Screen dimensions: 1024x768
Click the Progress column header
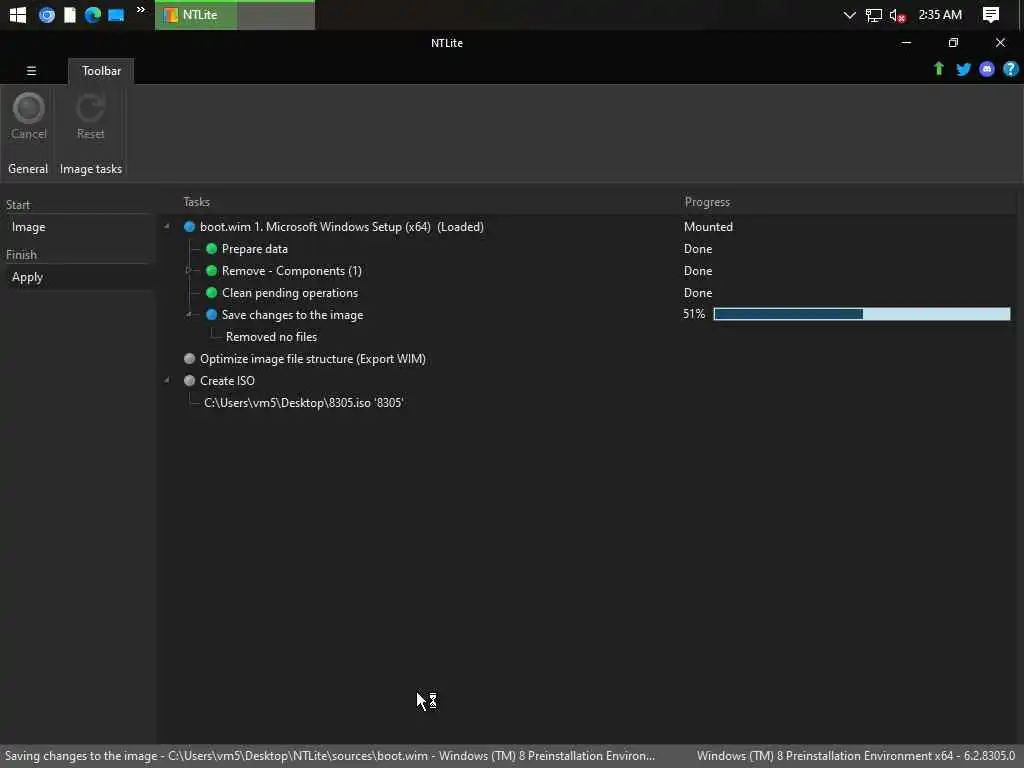pyautogui.click(x=707, y=202)
